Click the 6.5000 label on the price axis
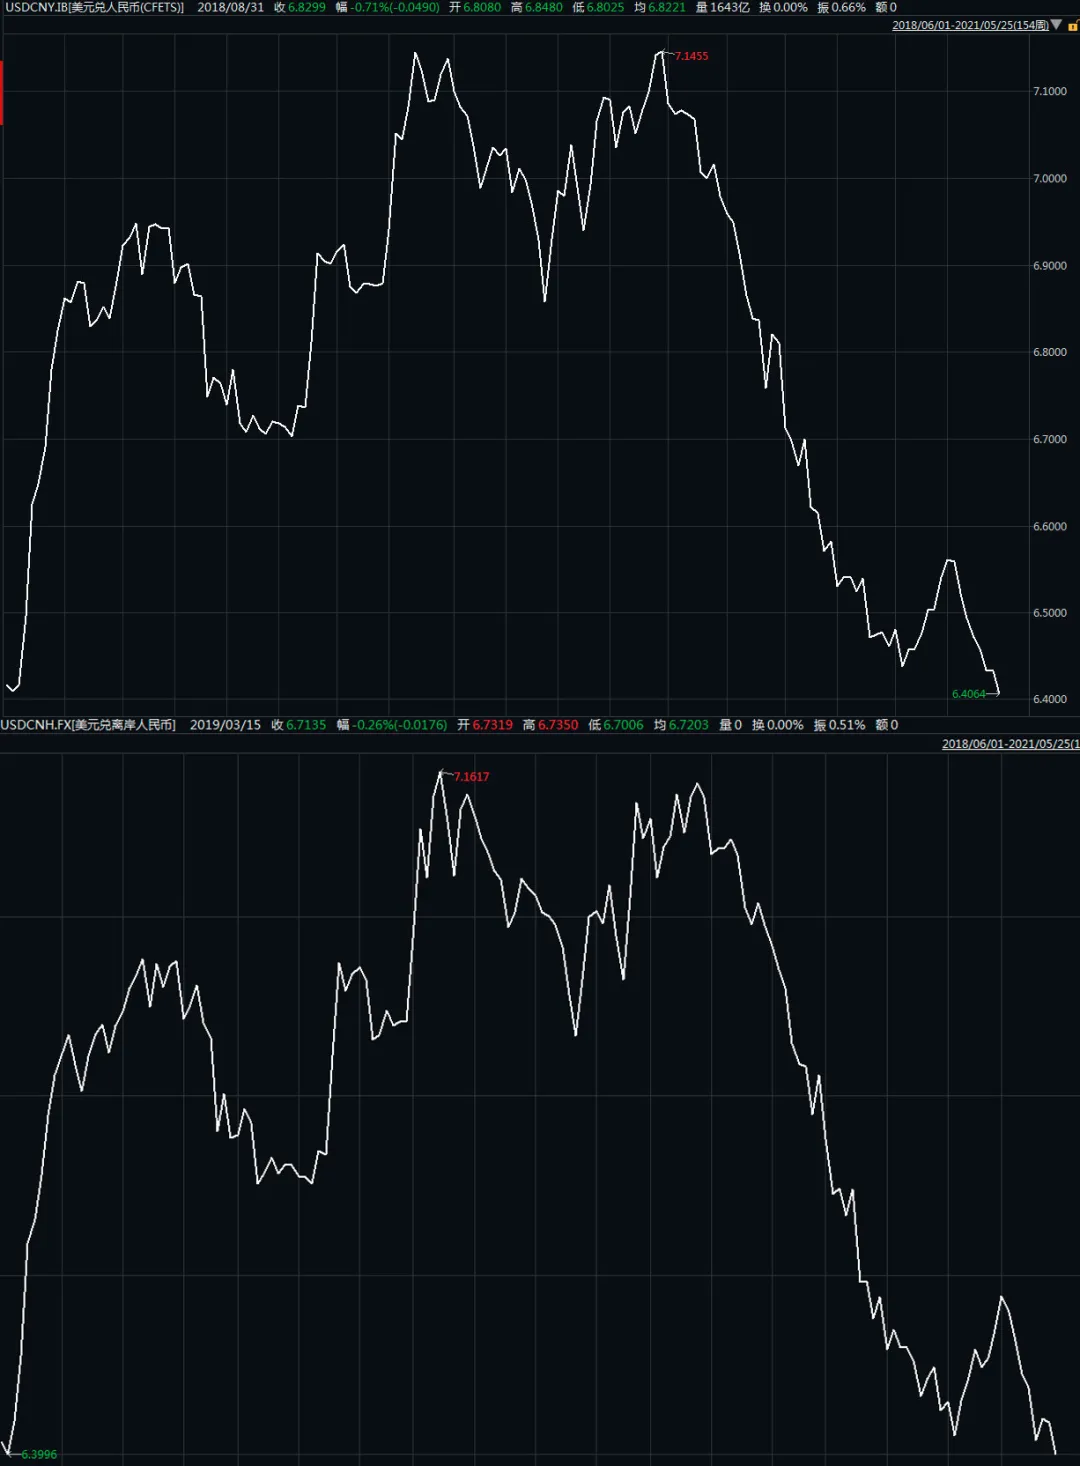 coord(1049,613)
